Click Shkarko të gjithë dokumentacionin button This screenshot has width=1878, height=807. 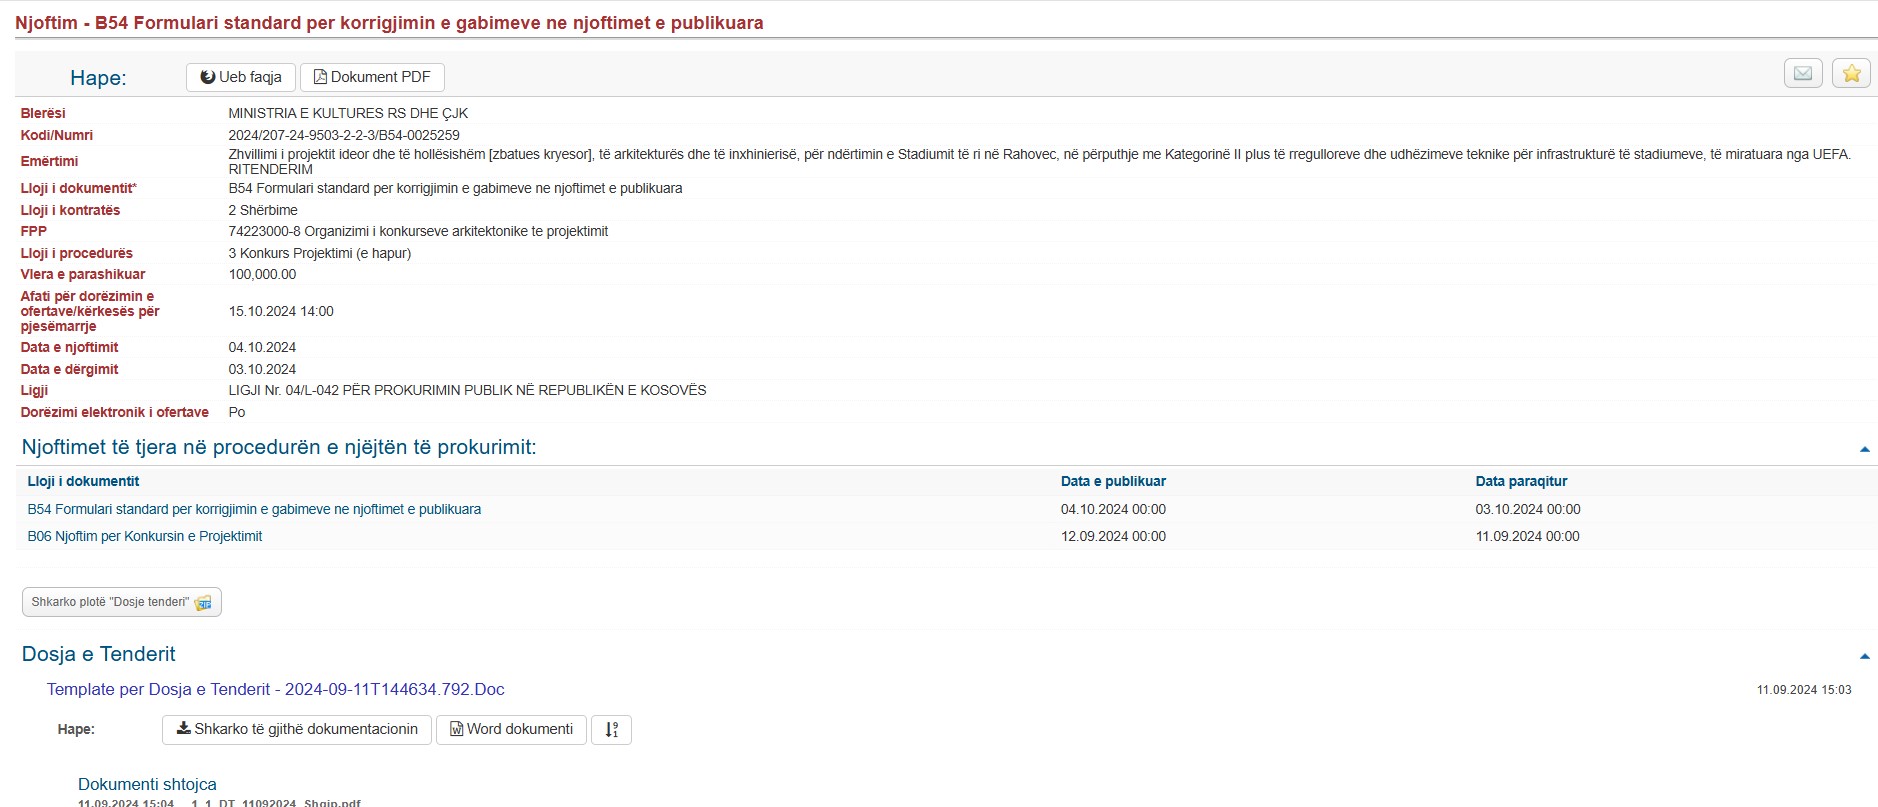(x=297, y=730)
